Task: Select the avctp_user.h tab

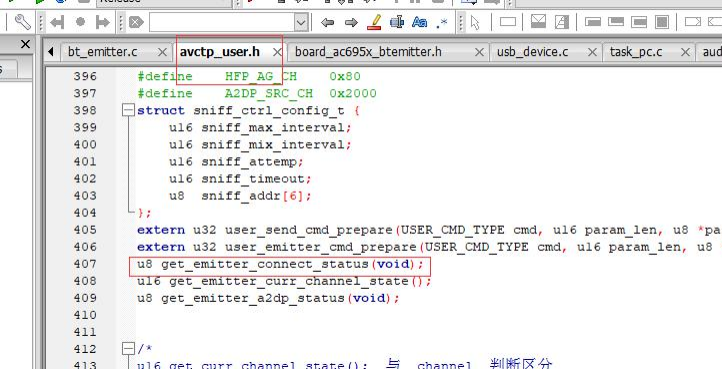Action: (x=220, y=52)
